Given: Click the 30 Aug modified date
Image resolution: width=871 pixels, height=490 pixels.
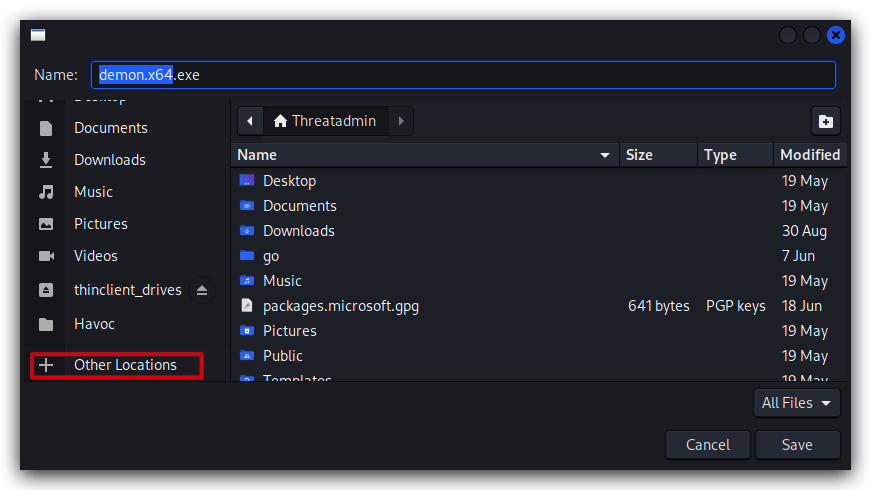Looking at the screenshot, I should (x=804, y=231).
